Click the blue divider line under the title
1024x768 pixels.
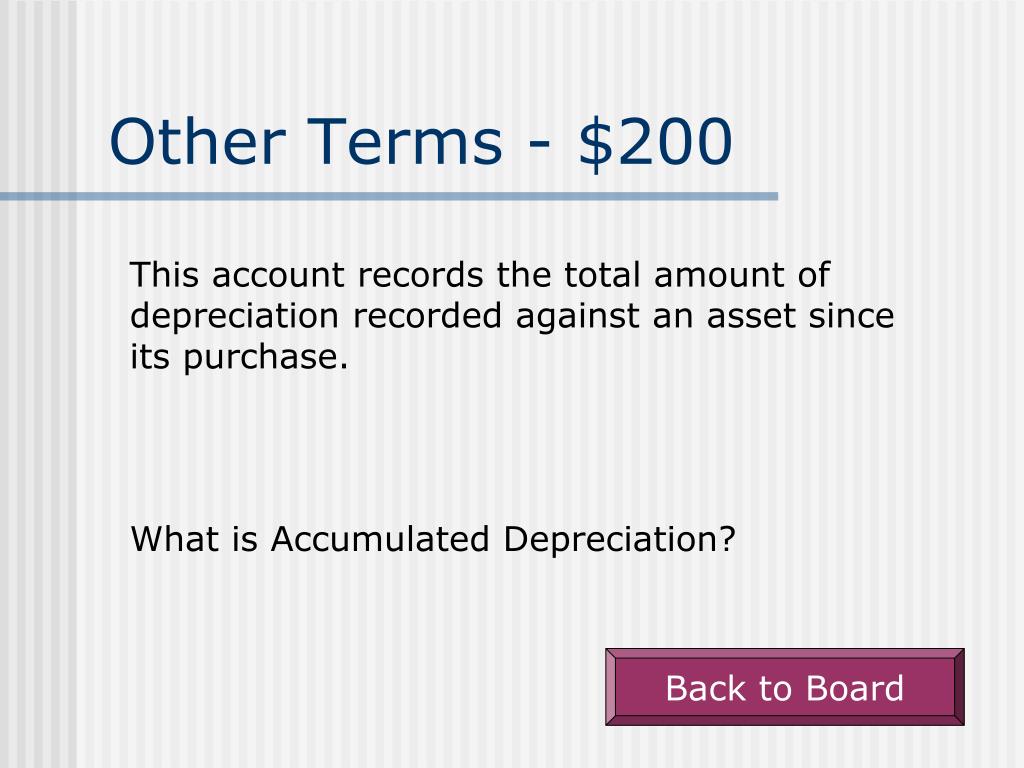point(389,196)
